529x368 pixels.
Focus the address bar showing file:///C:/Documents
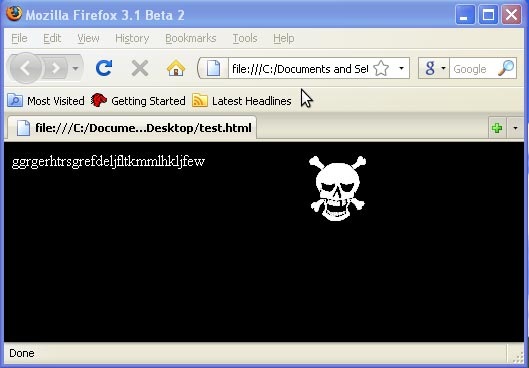(300, 69)
